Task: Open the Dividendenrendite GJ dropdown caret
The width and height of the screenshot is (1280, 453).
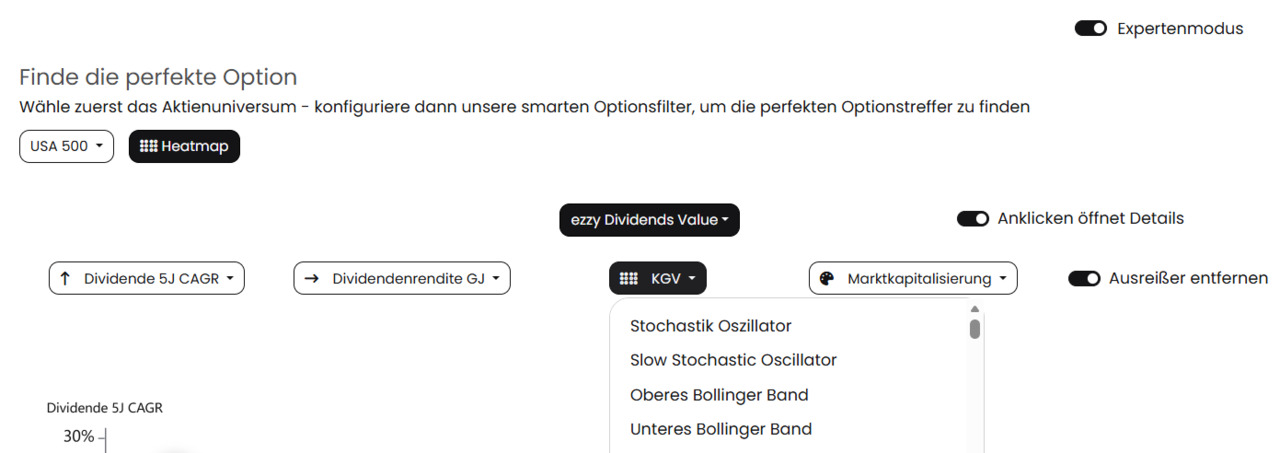Action: 496,279
